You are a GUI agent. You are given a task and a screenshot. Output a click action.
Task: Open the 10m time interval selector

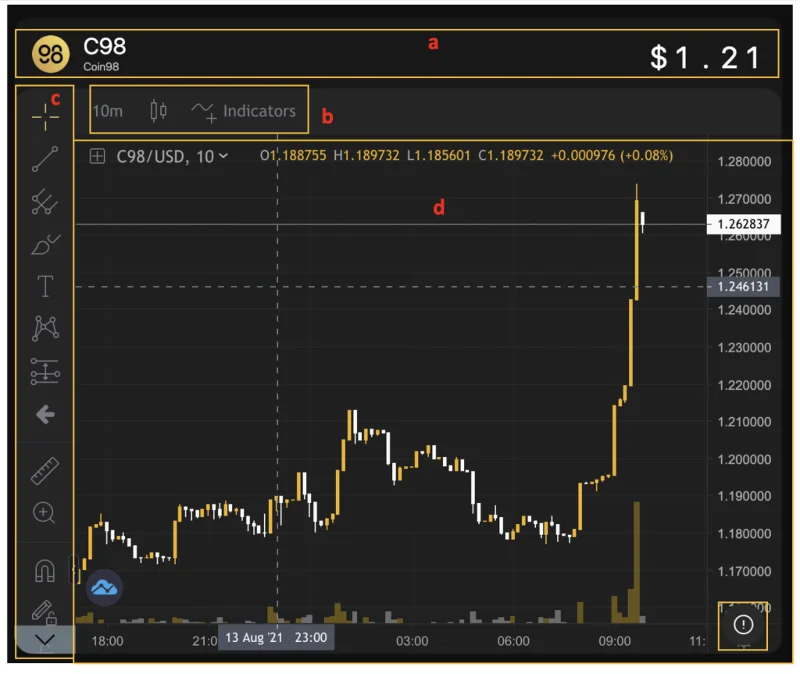tap(108, 111)
